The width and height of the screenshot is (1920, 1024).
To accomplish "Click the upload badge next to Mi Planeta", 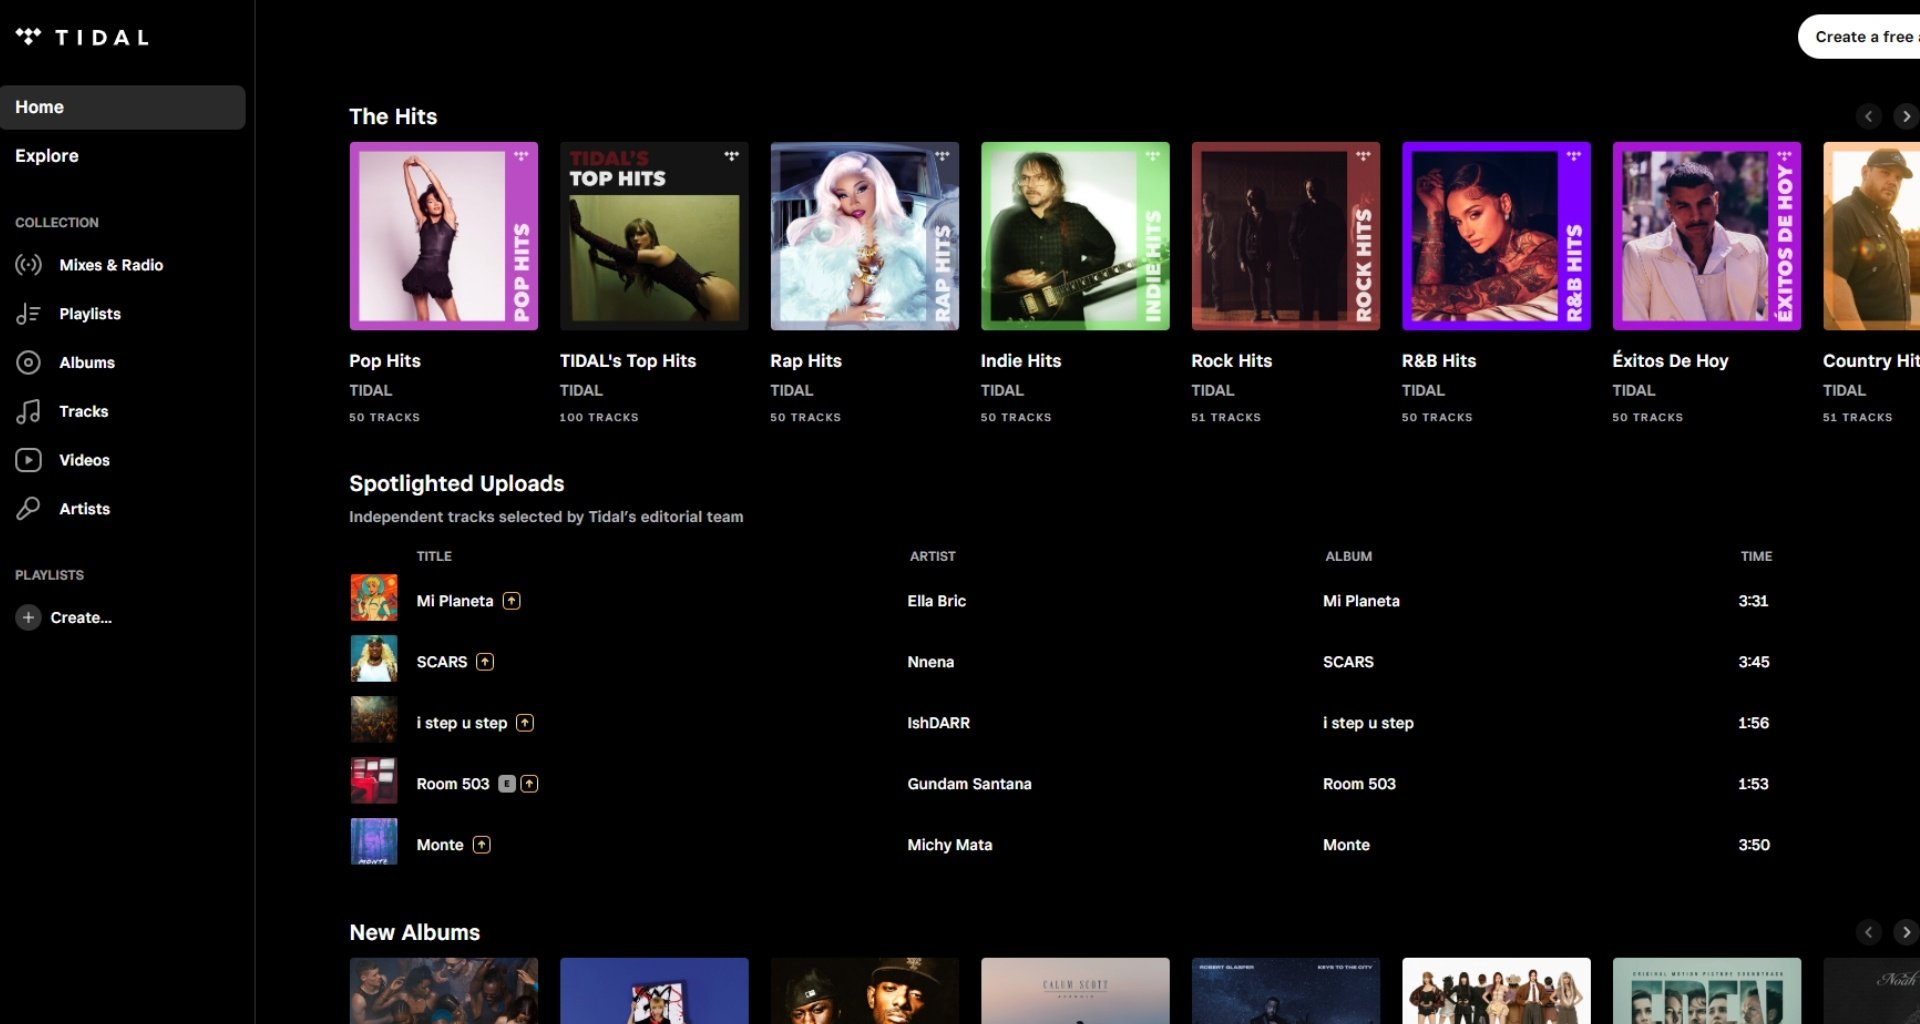I will pos(512,601).
